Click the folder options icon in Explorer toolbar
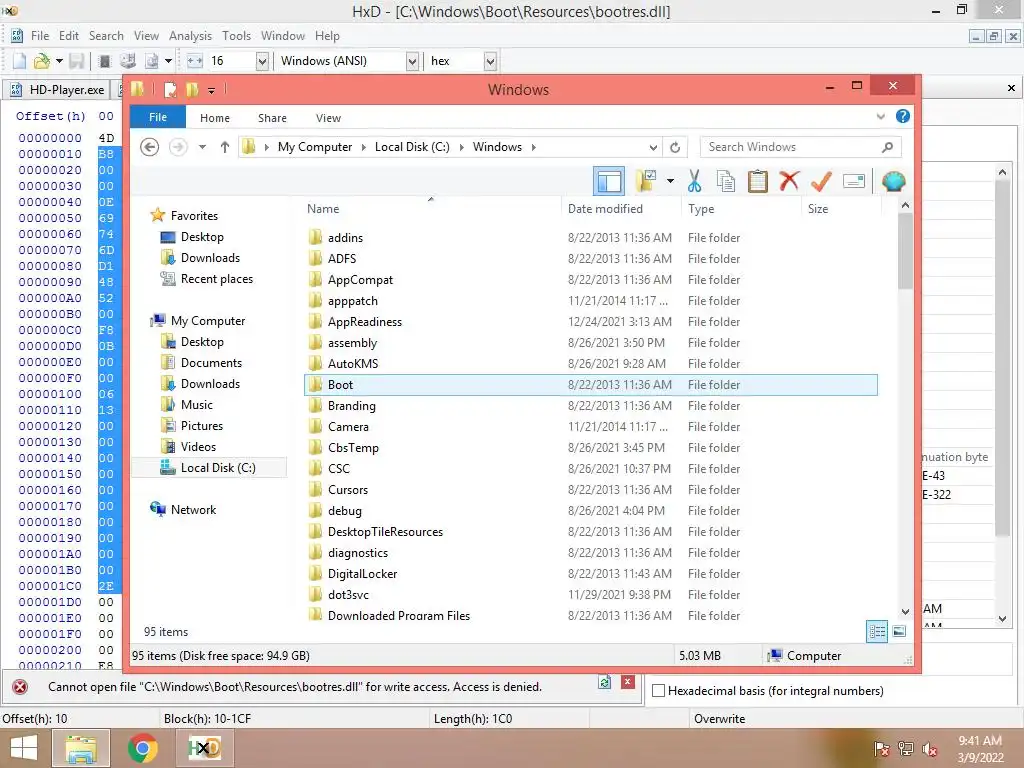 pos(646,181)
